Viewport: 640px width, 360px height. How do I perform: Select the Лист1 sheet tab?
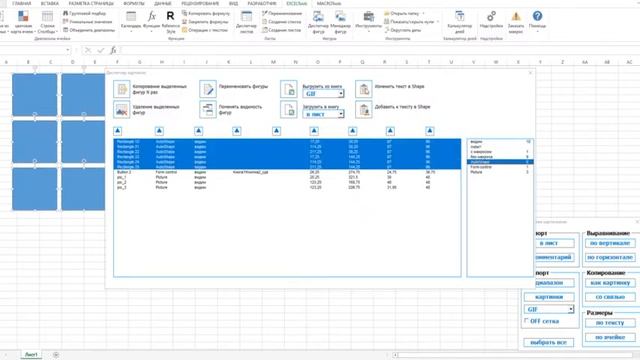[31, 354]
